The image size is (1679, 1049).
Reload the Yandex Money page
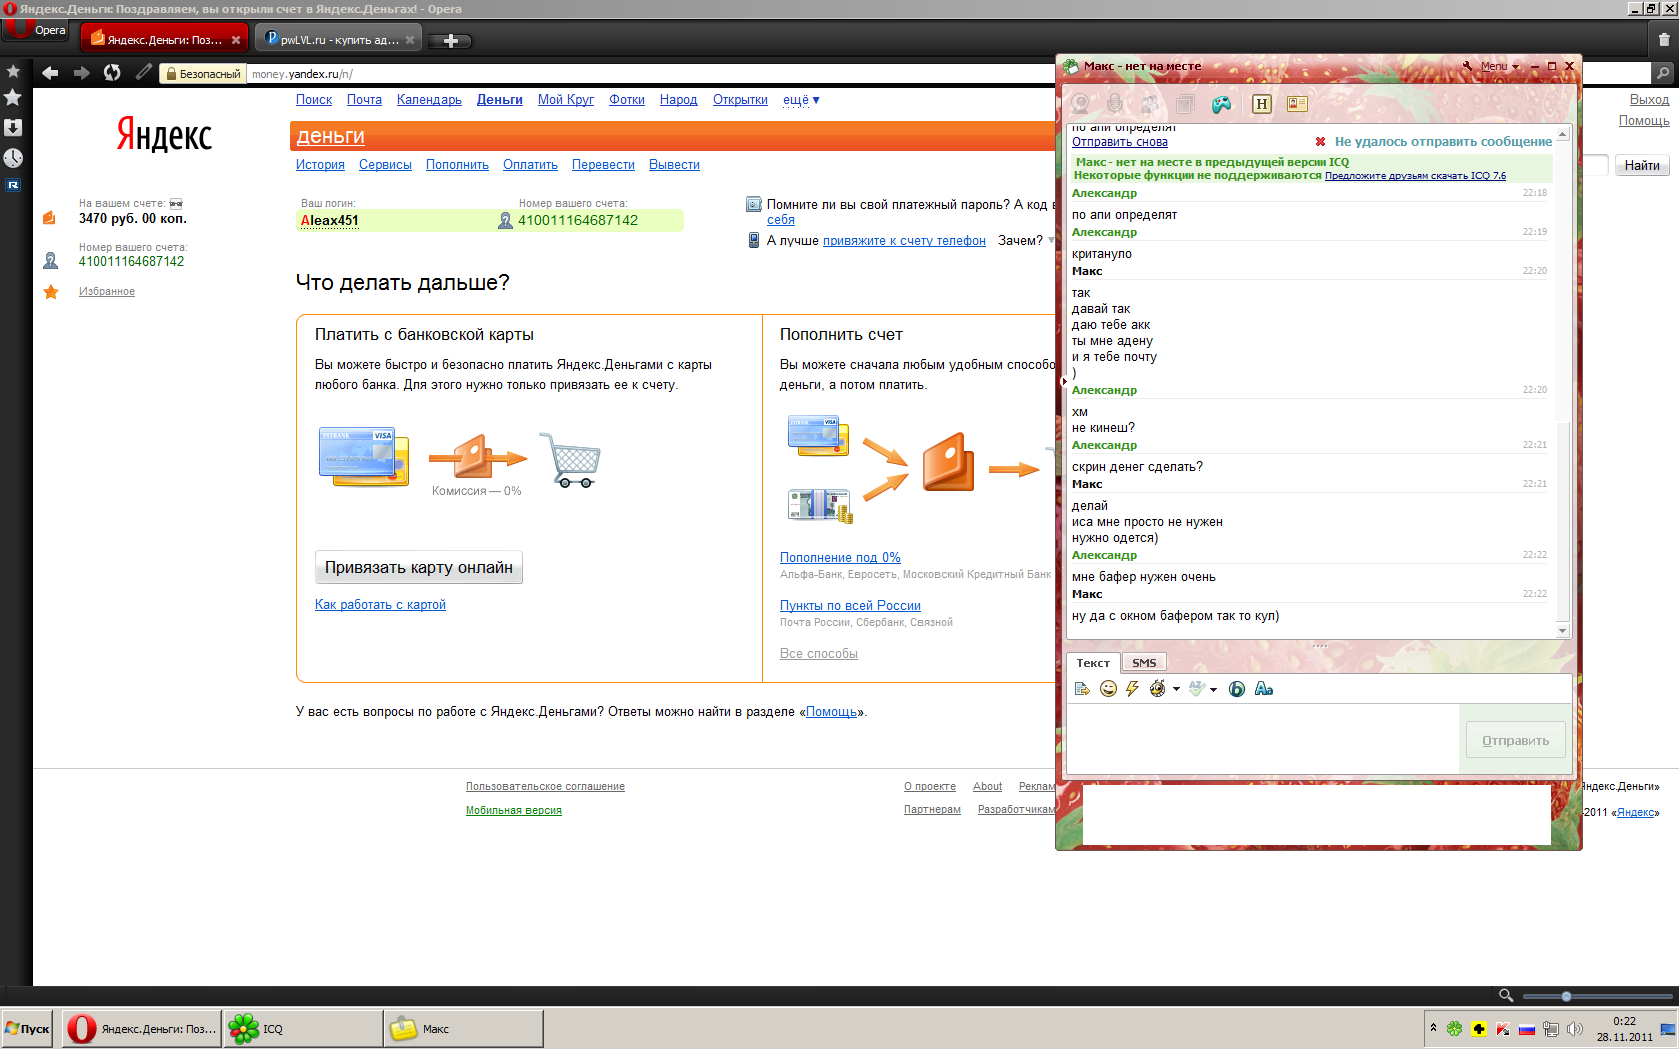[x=113, y=73]
